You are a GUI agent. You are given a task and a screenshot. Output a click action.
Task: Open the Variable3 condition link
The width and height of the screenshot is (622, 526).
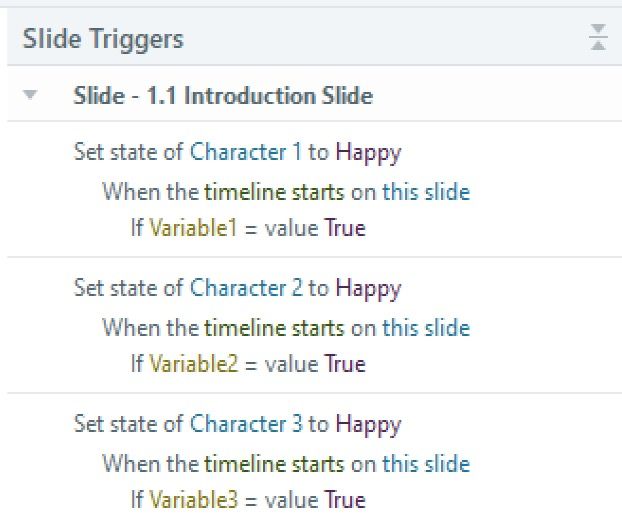click(194, 500)
